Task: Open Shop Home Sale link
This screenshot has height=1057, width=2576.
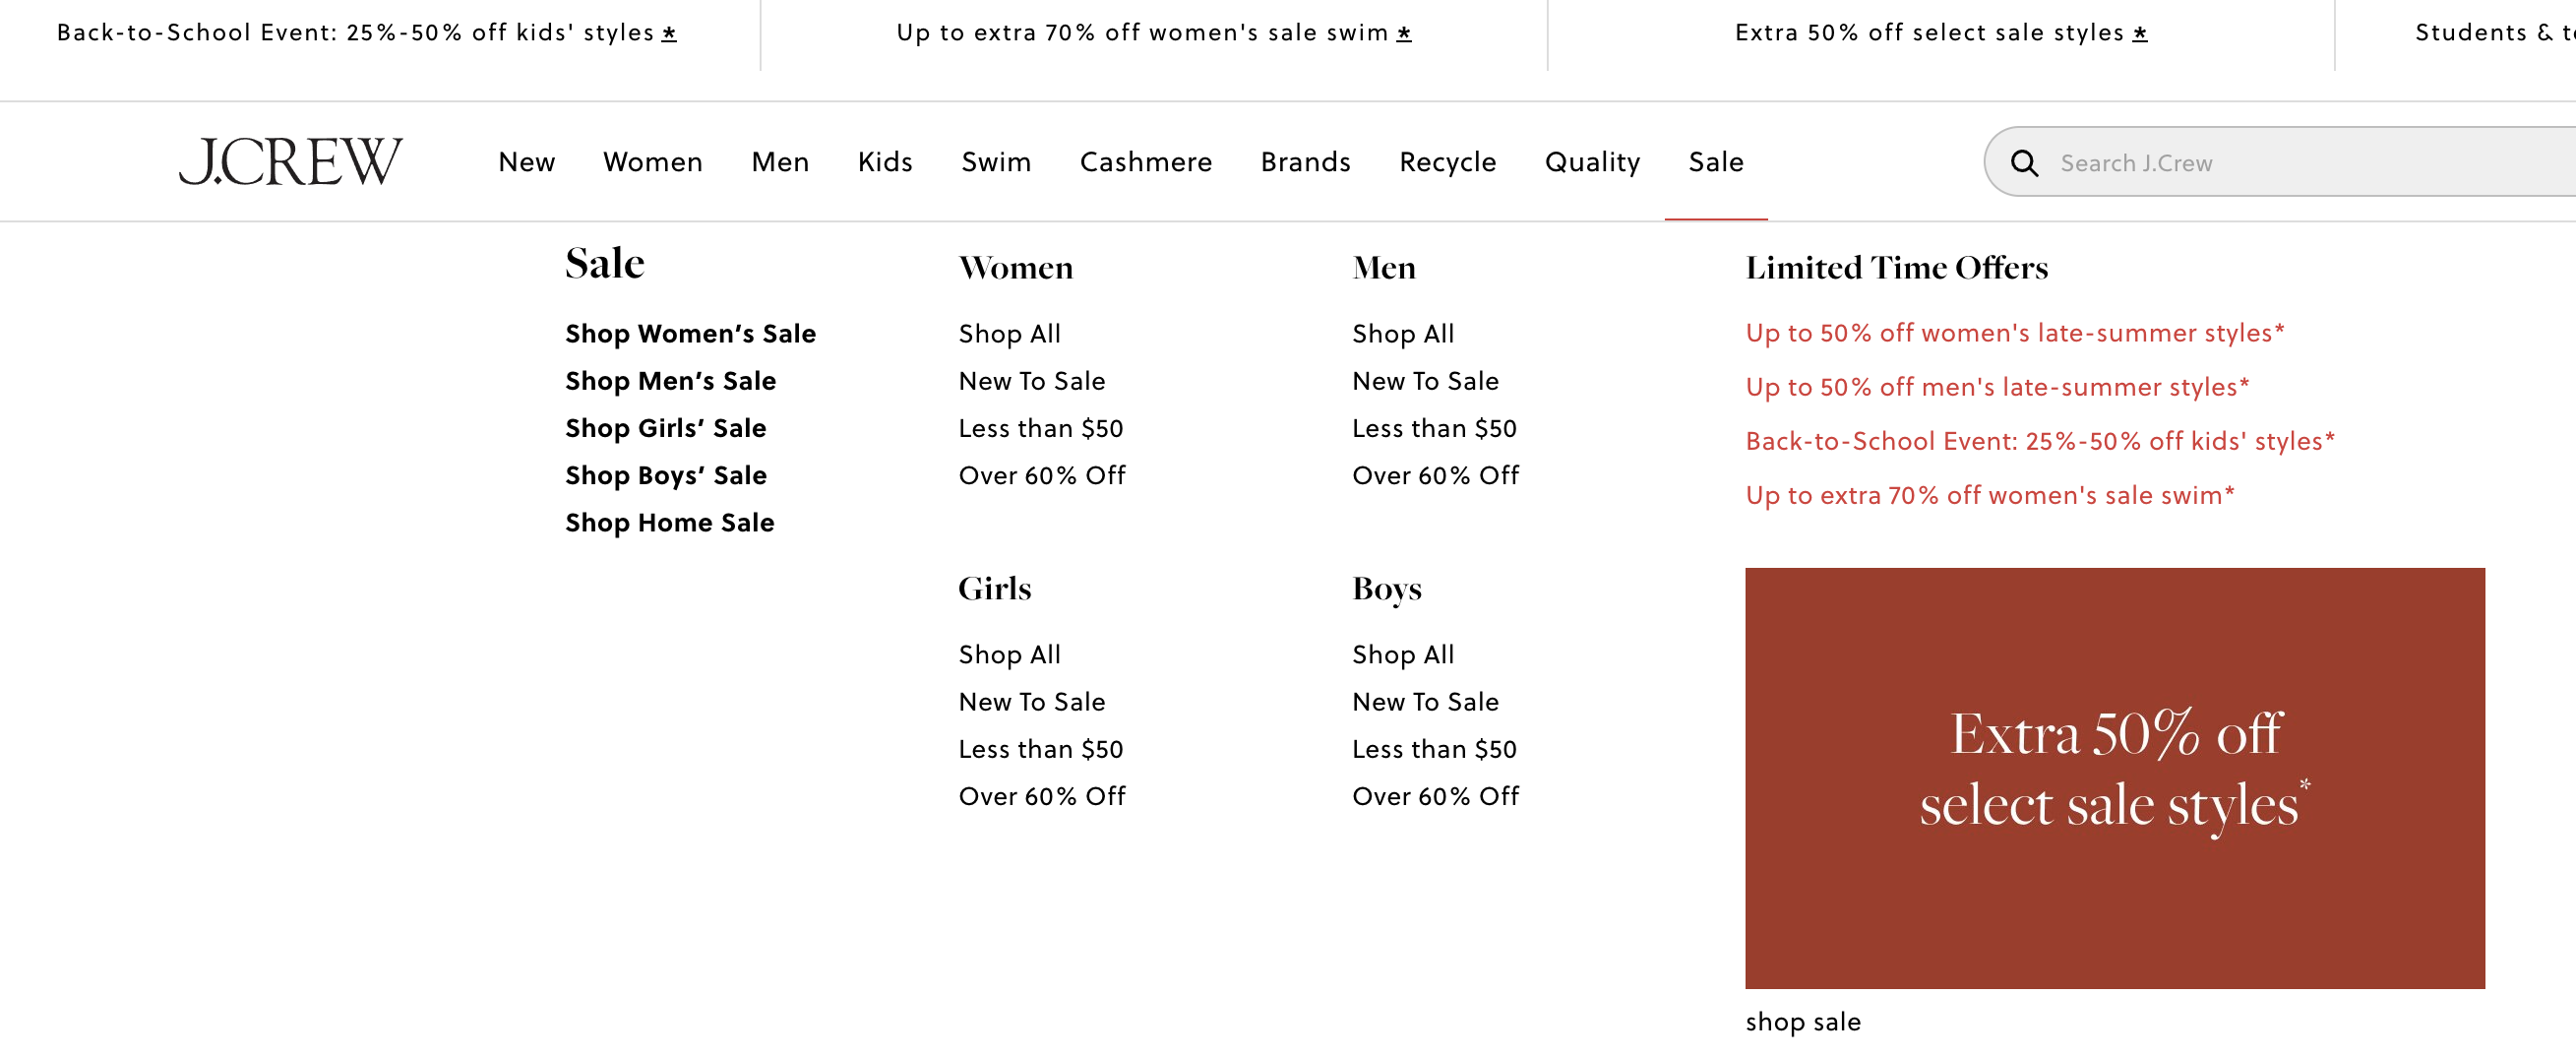Action: [x=669, y=523]
